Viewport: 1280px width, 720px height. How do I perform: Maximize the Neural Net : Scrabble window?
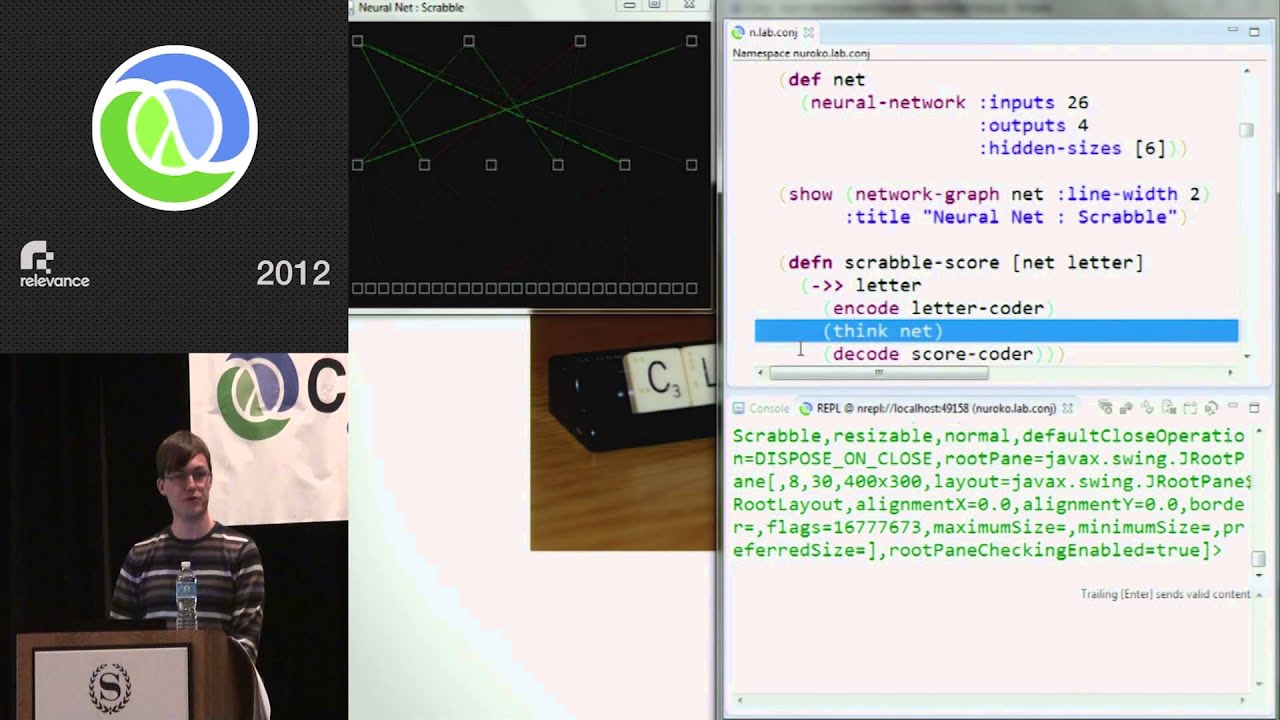coord(654,5)
